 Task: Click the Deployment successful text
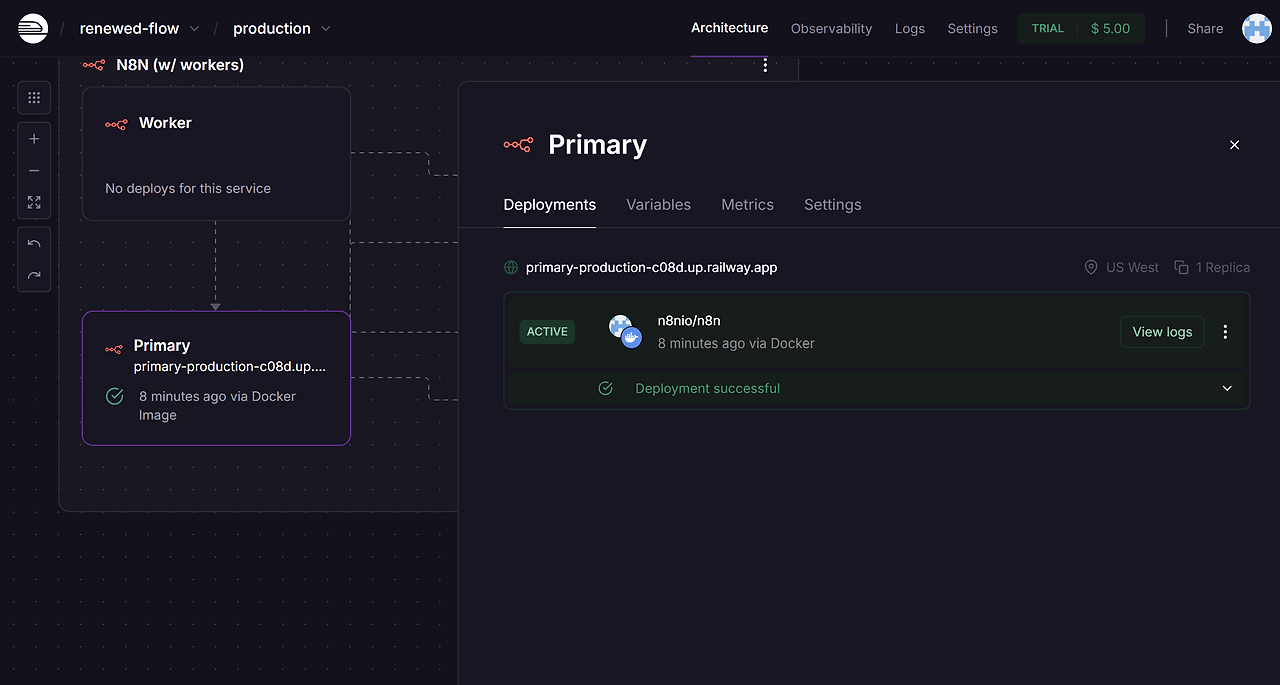tap(707, 388)
